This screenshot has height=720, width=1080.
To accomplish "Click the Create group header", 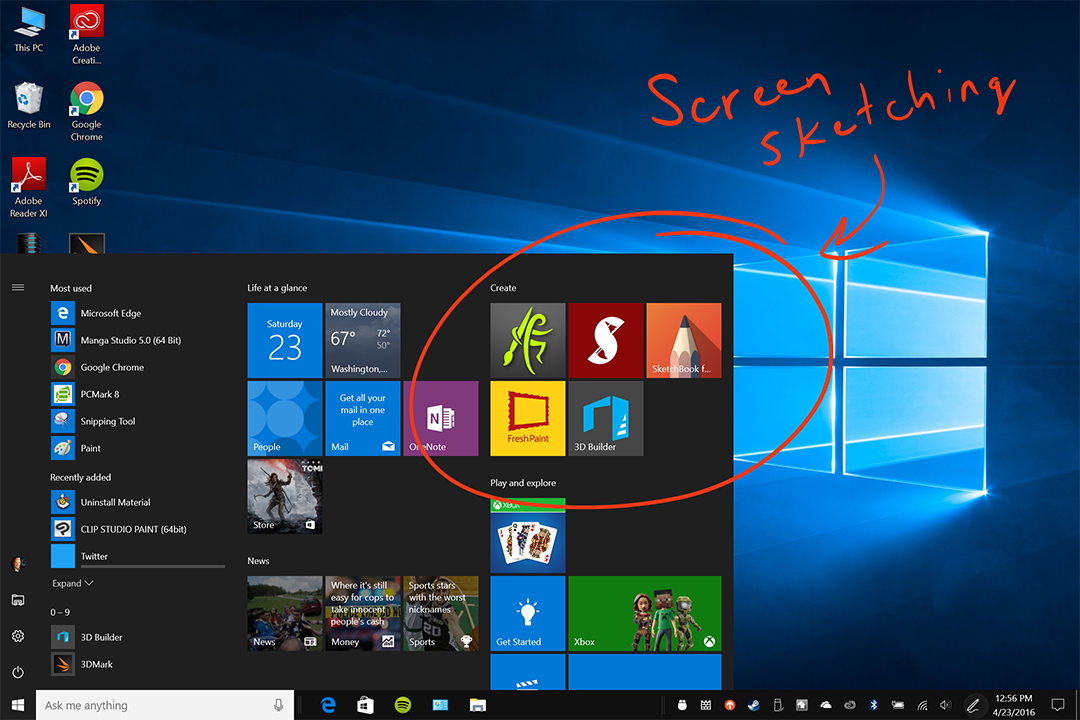I will pos(503,287).
